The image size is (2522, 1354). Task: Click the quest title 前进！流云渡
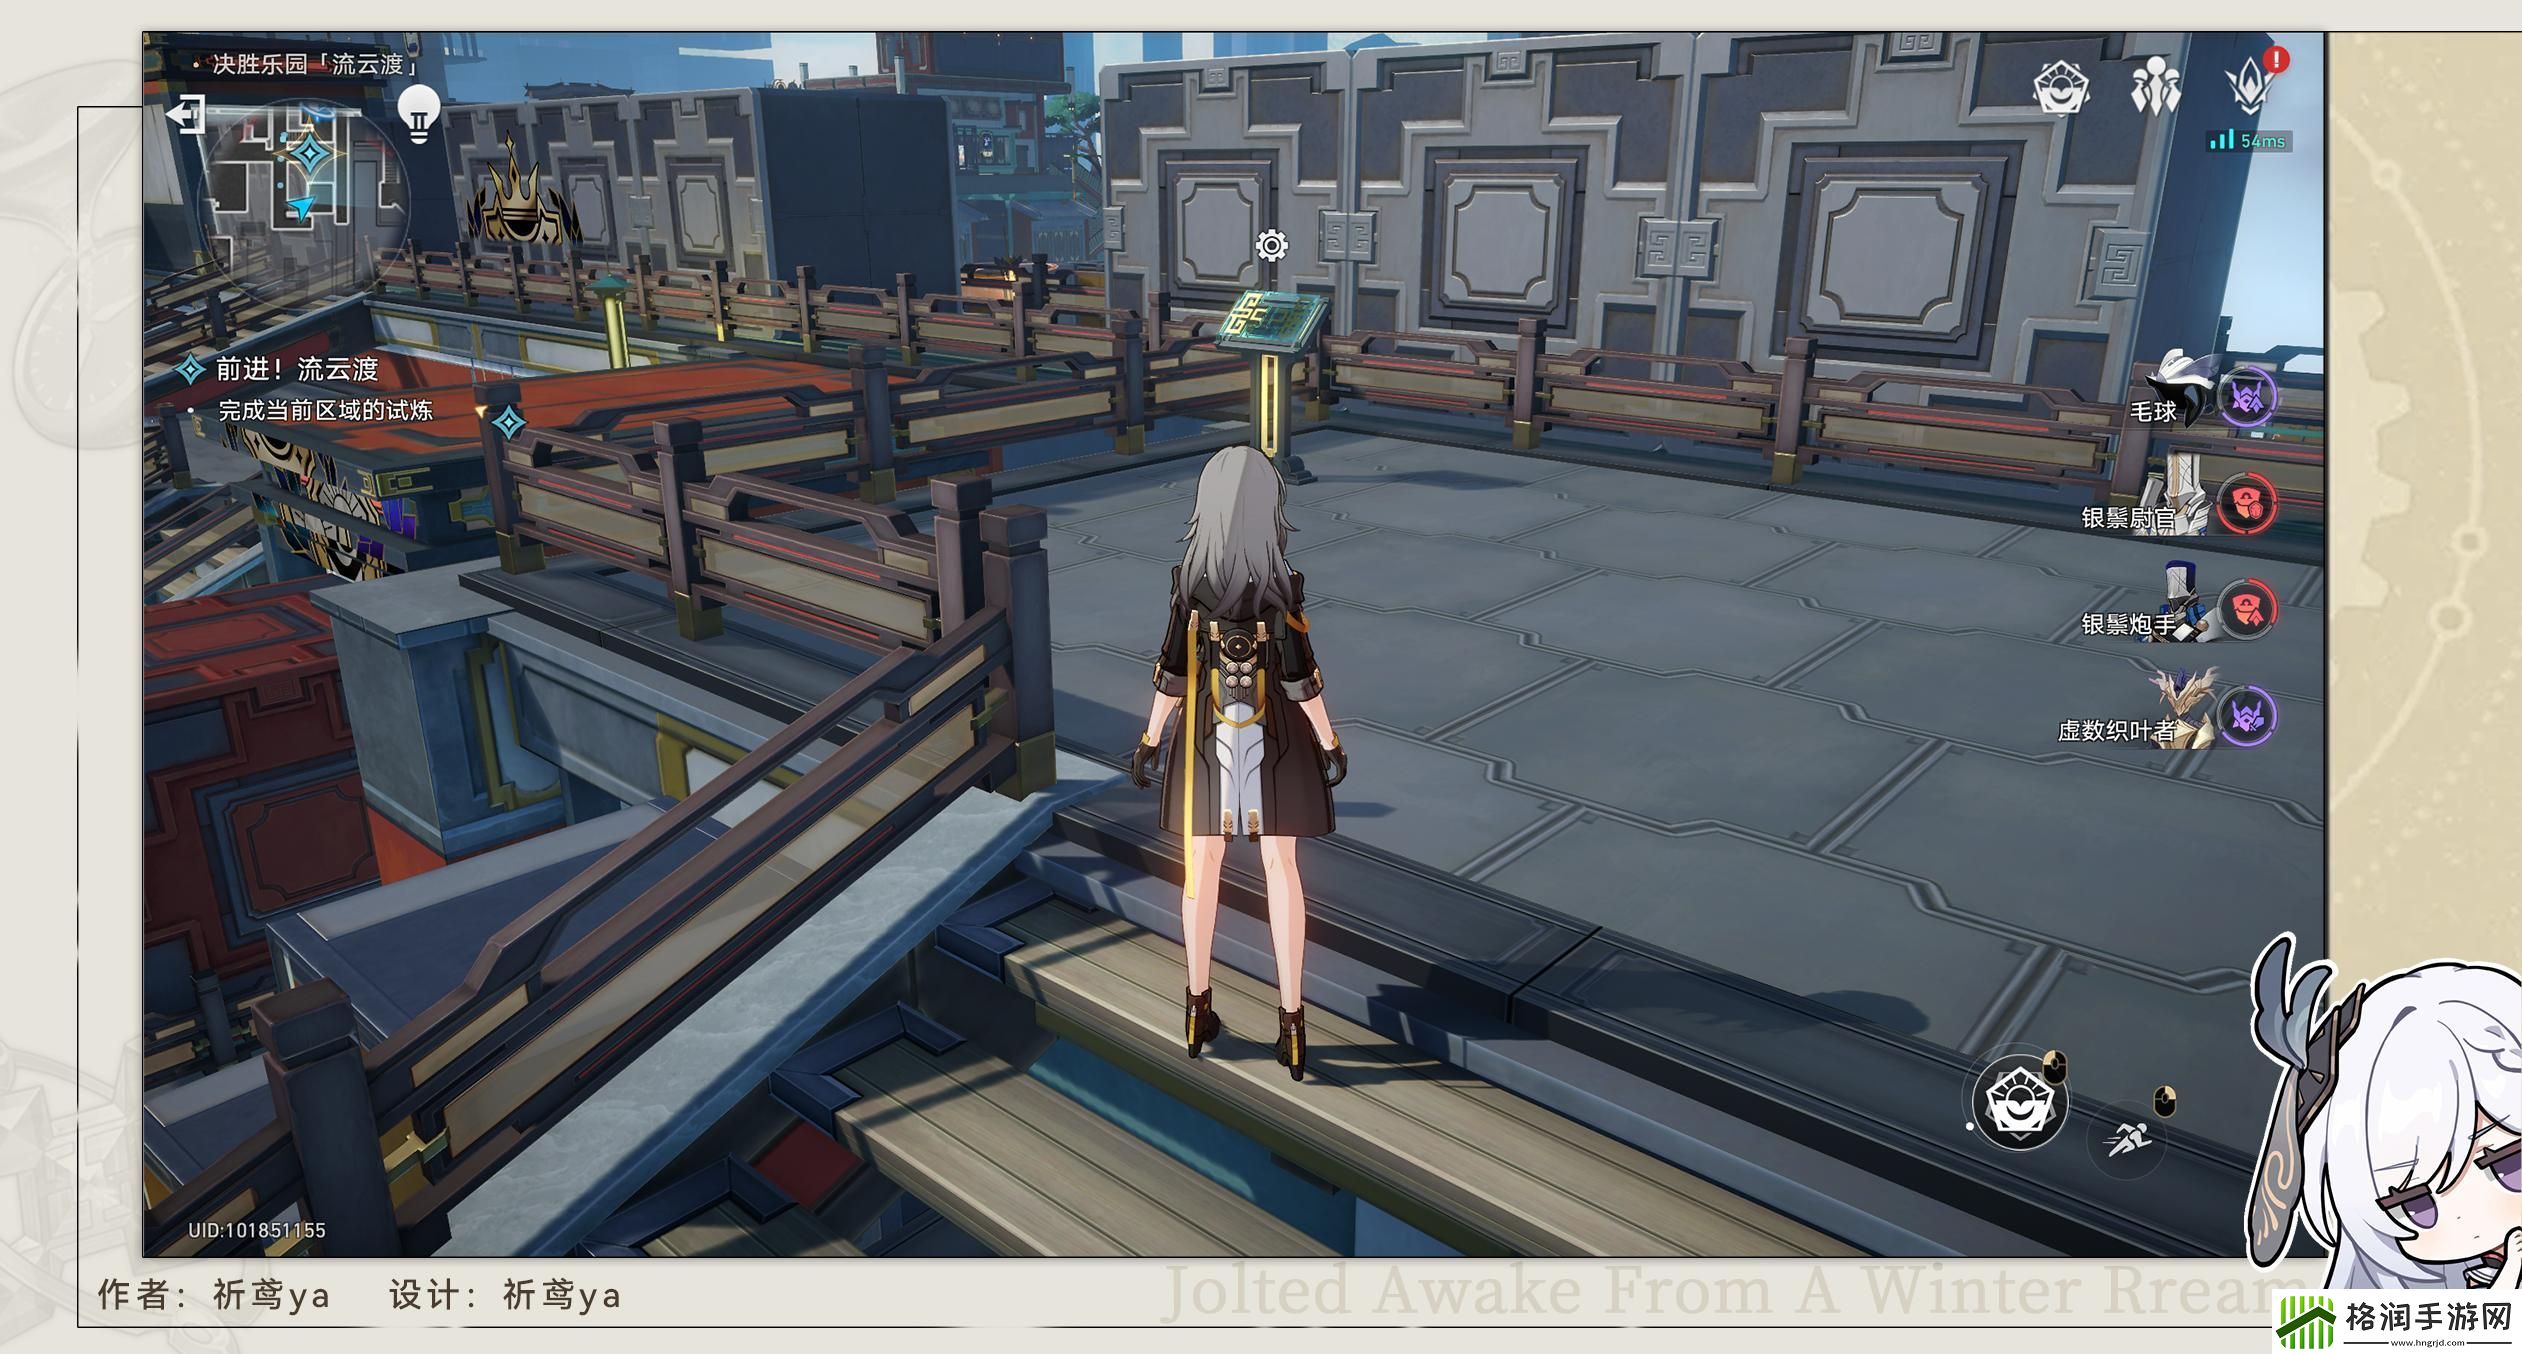297,369
